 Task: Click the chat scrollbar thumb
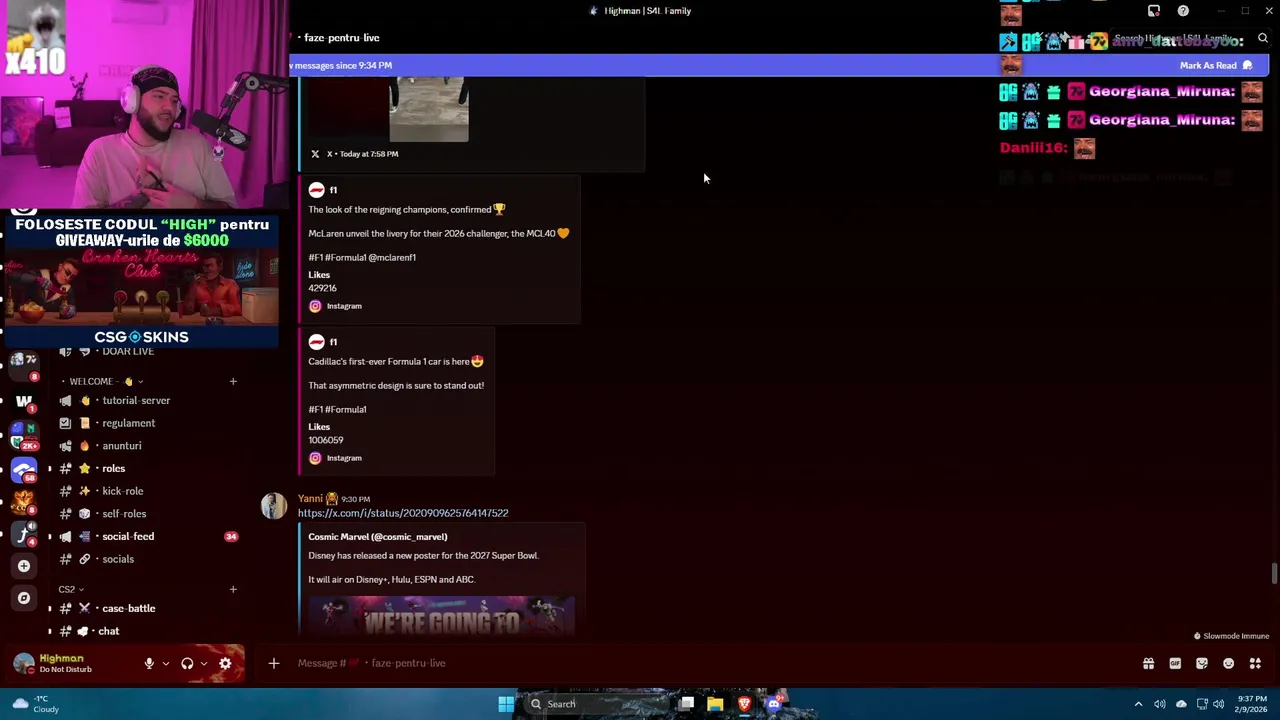1274,574
